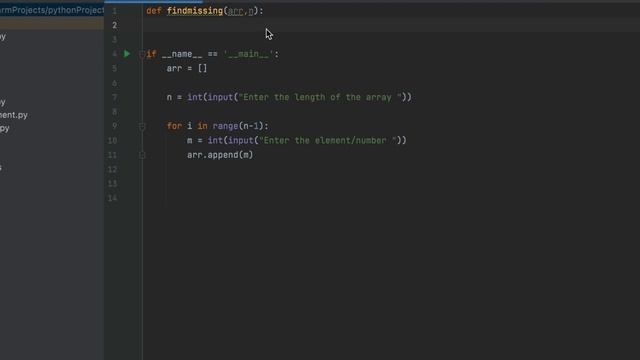Open the file ending in 'ent.py' in project tree
Screen dimensions: 640x360
click(x=13, y=115)
